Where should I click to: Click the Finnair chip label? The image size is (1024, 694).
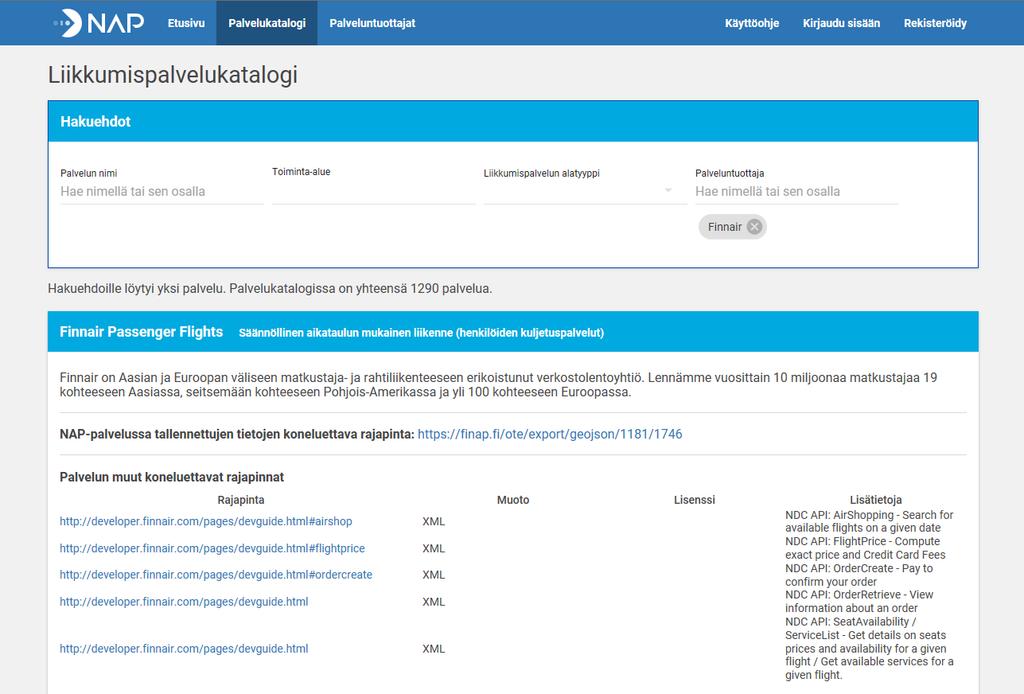pos(725,227)
